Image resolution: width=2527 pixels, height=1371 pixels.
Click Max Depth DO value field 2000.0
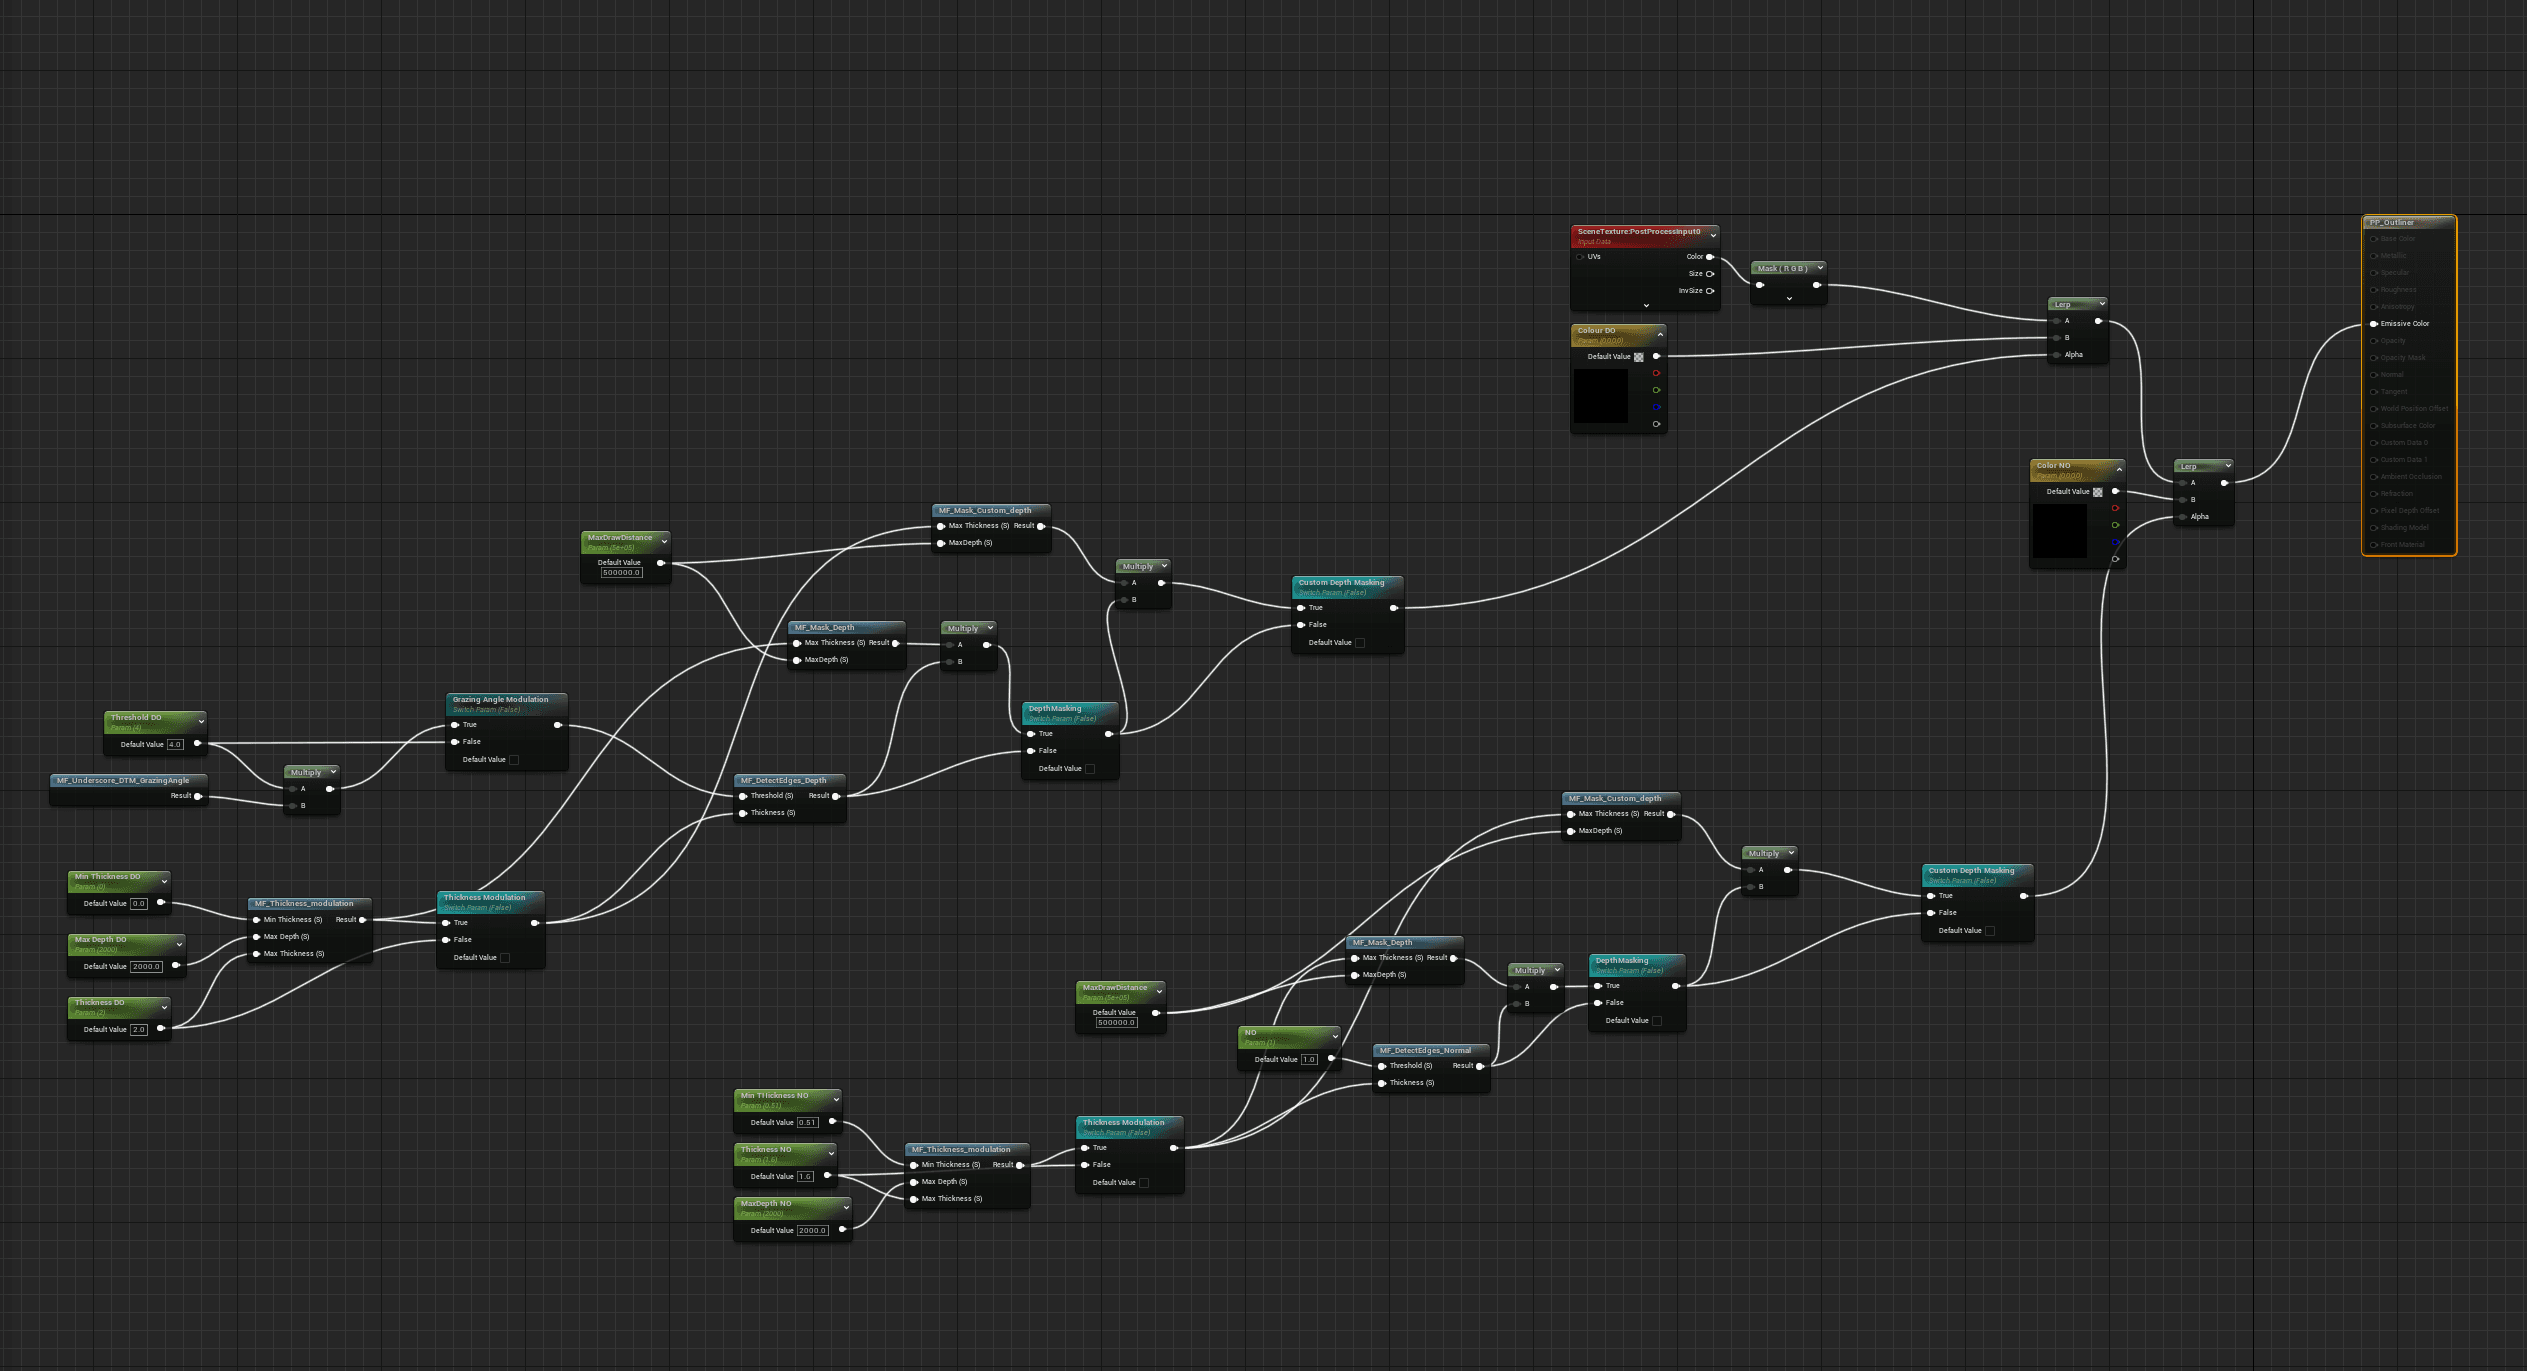click(x=146, y=967)
